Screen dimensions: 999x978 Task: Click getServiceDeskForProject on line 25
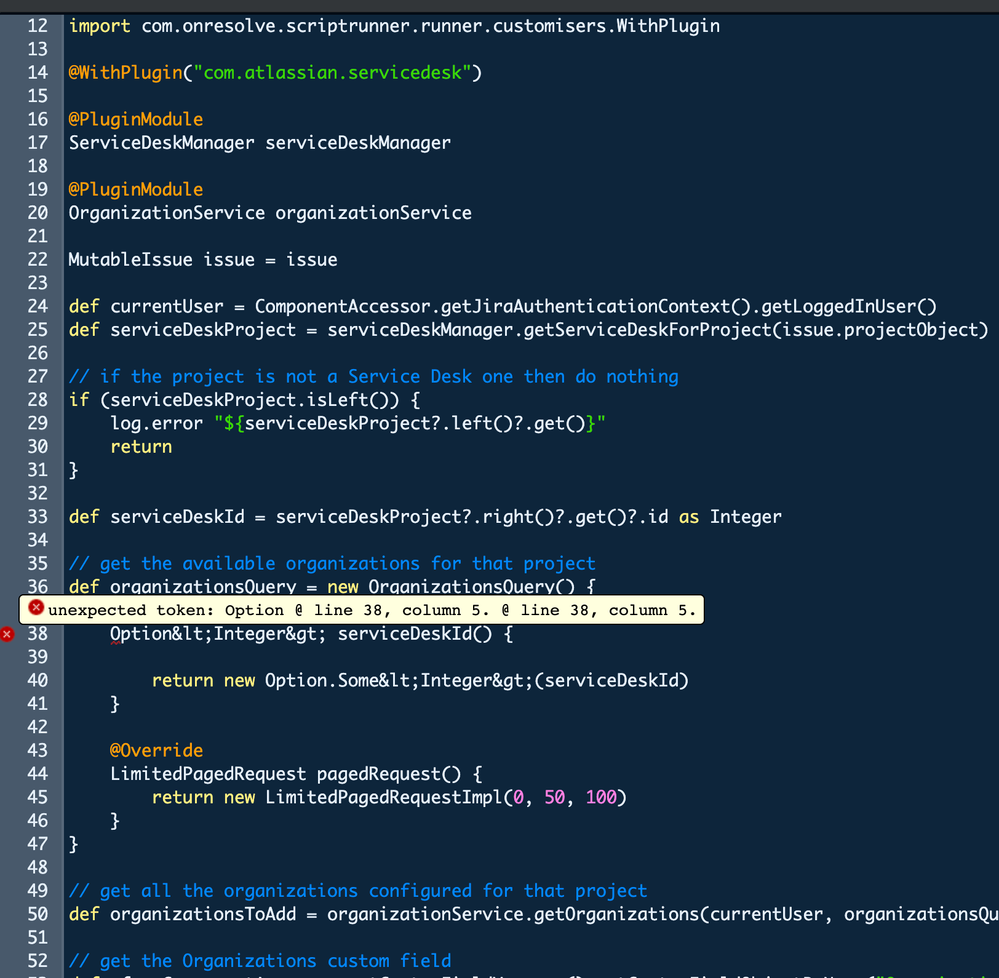pyautogui.click(x=647, y=330)
